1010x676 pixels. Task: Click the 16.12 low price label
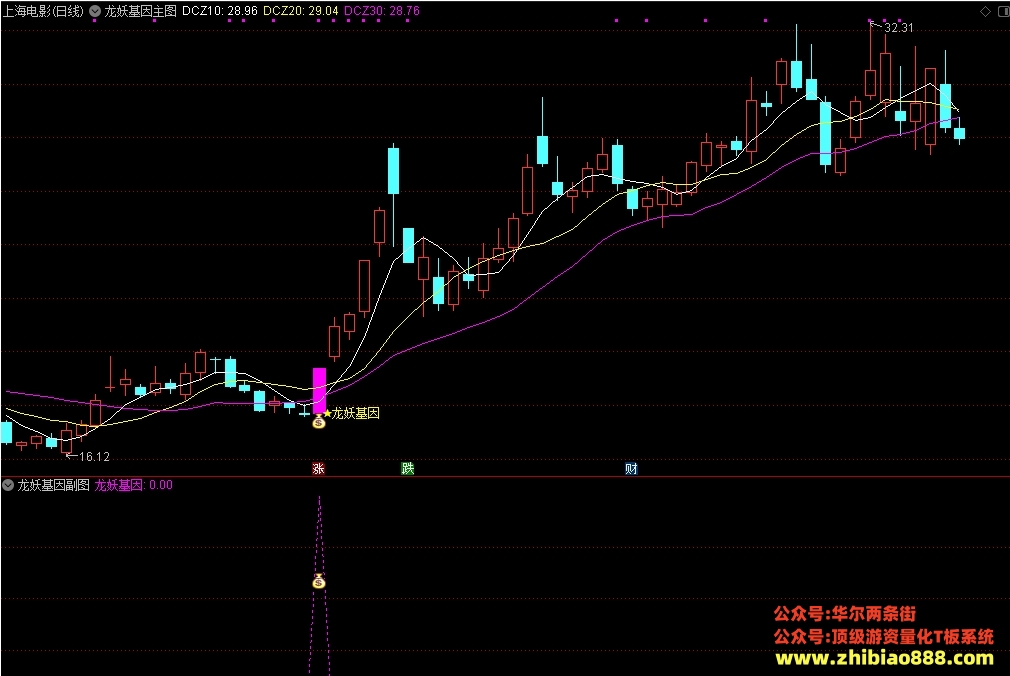(94, 457)
